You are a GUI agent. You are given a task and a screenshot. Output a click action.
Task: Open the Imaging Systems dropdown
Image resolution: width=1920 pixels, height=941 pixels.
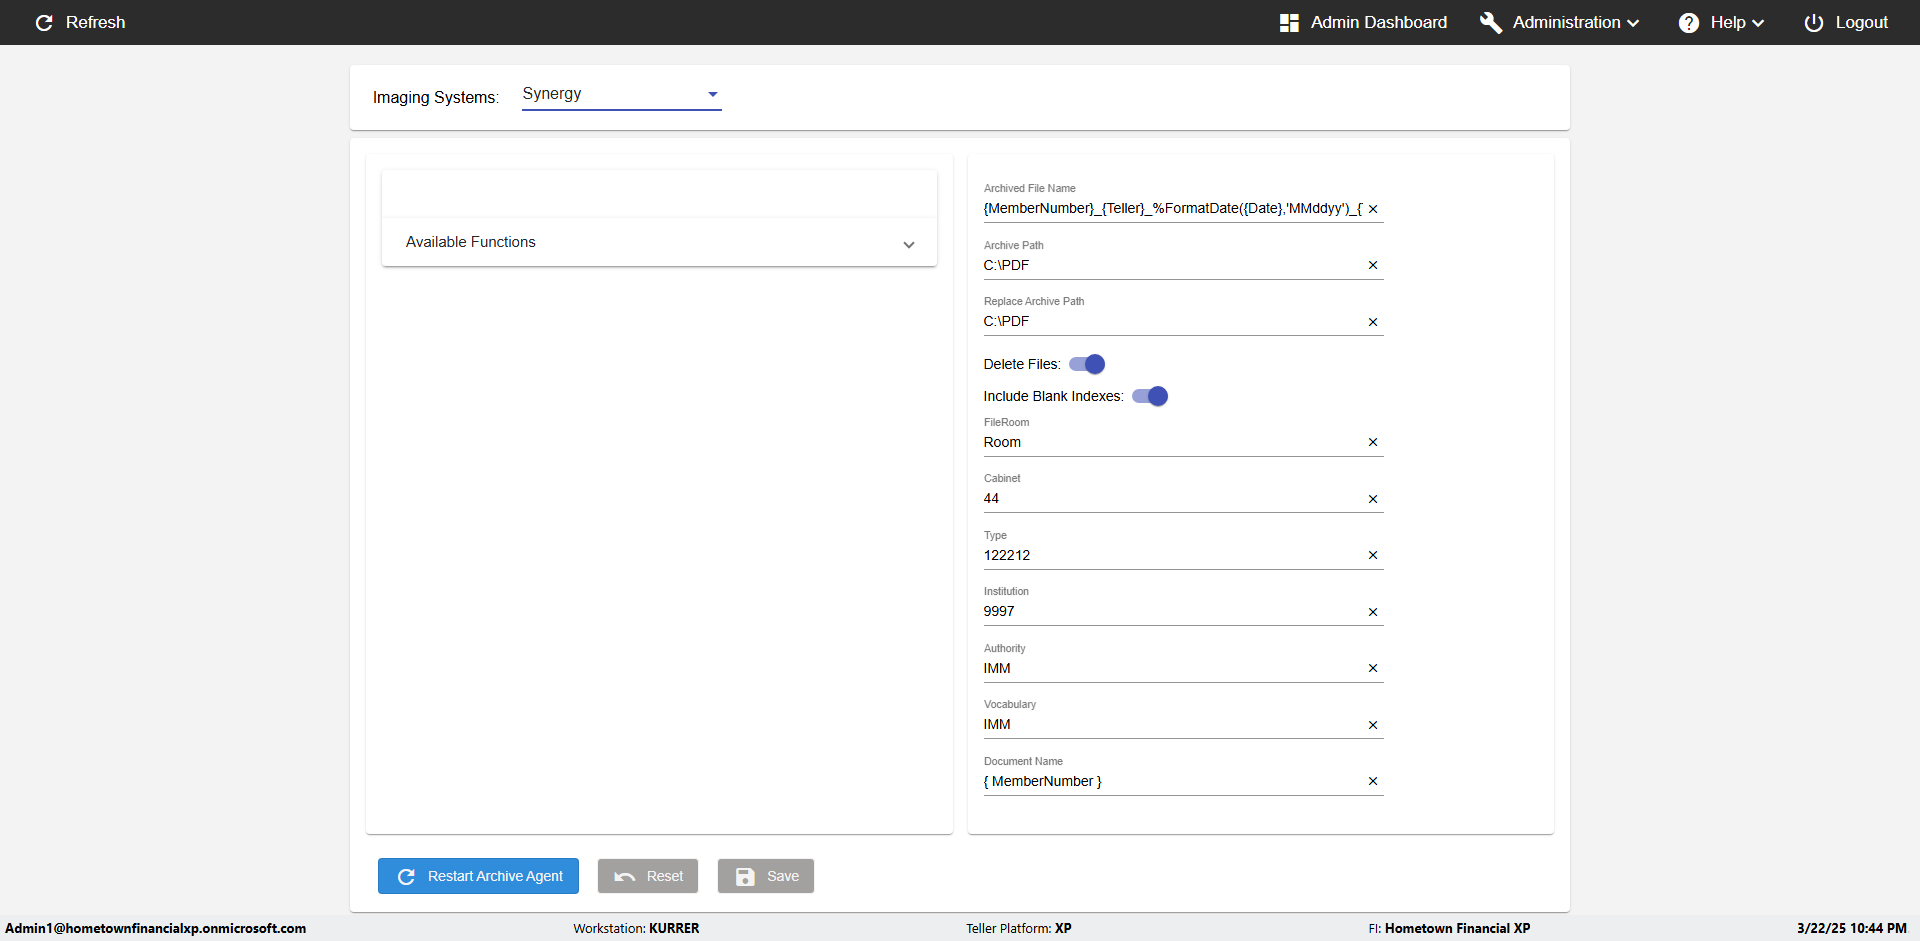point(621,94)
